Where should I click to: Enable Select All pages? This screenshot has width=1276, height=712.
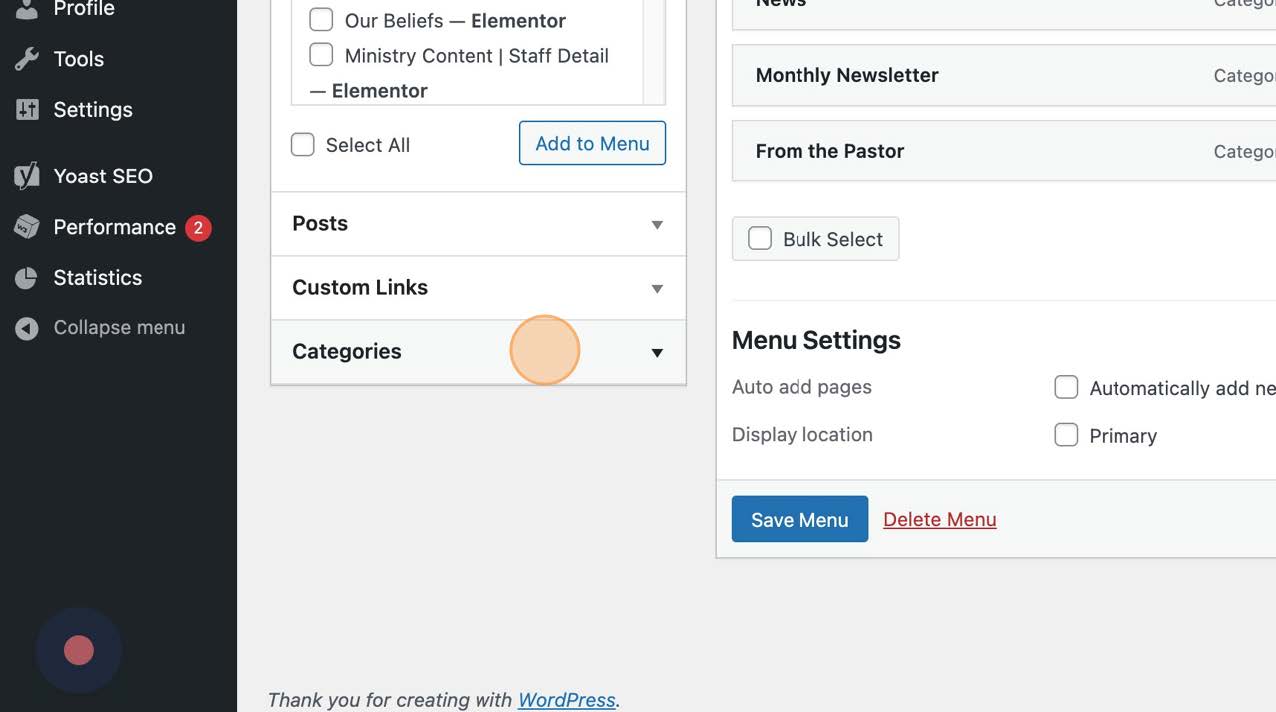pos(303,145)
